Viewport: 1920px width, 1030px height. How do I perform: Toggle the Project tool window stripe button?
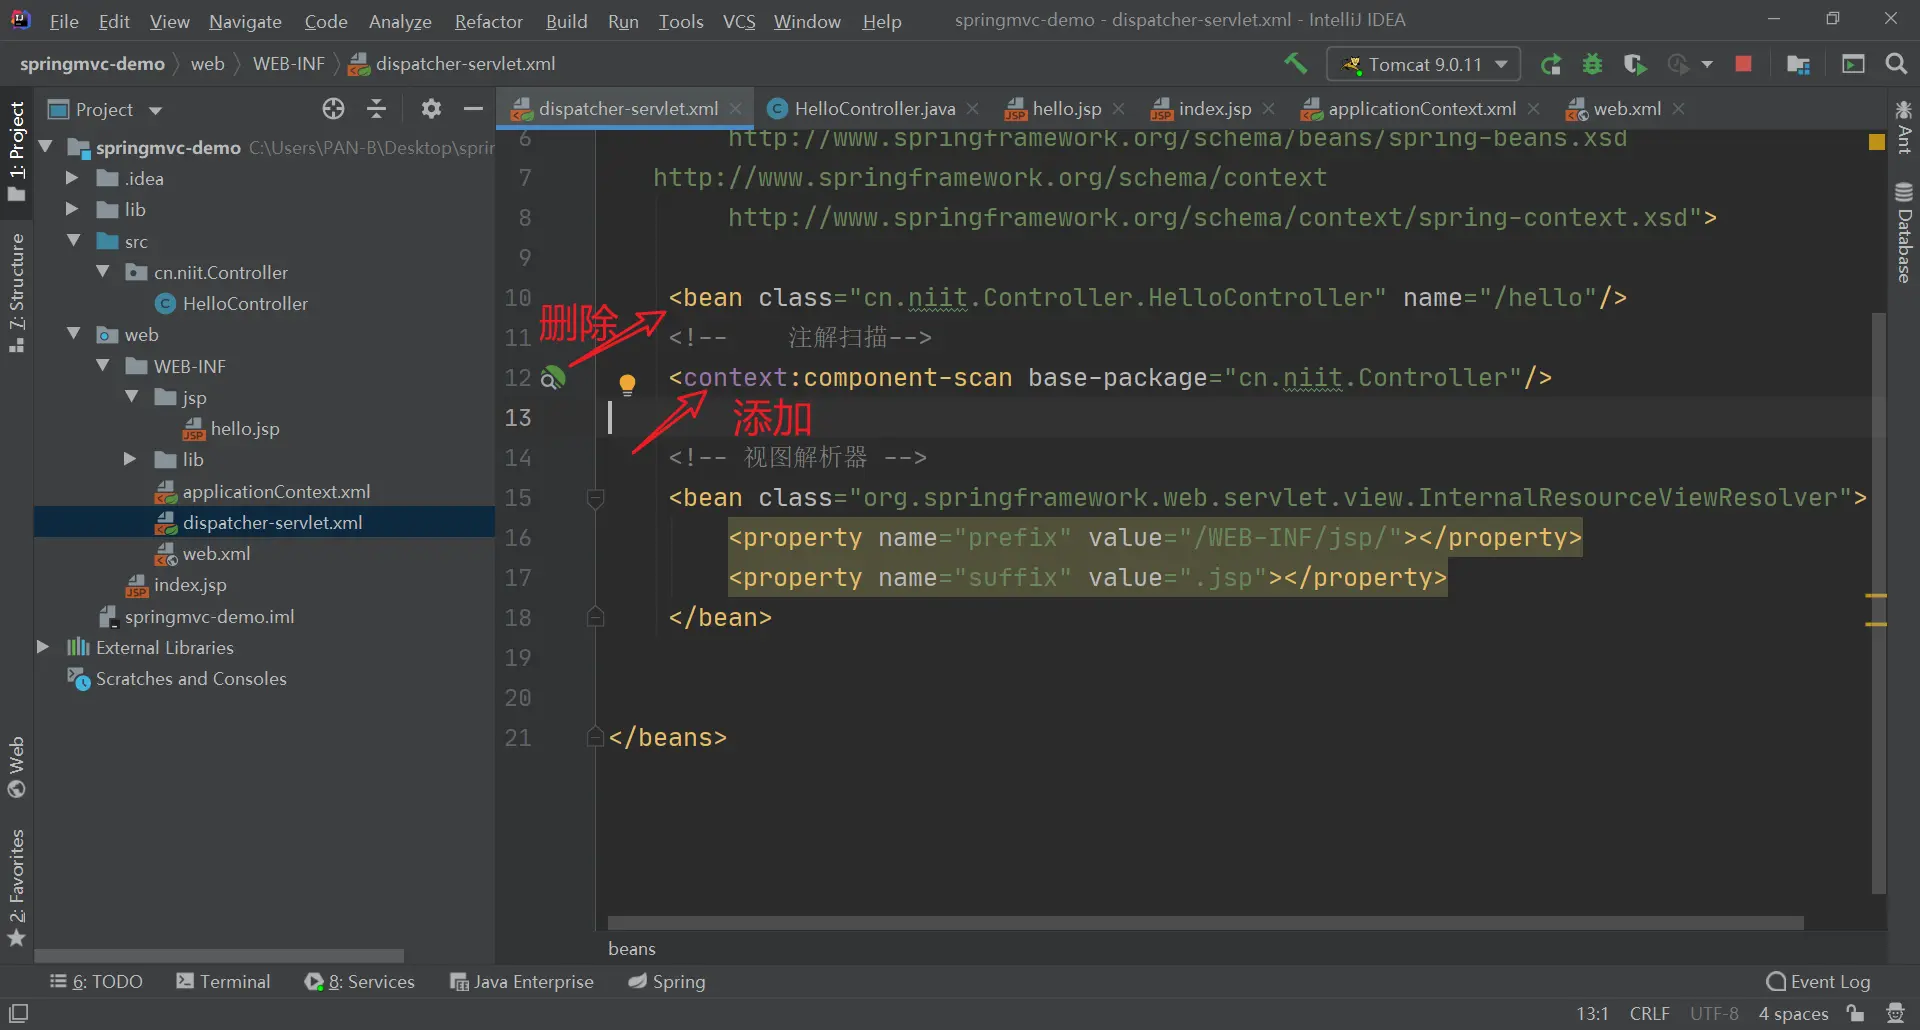17,150
